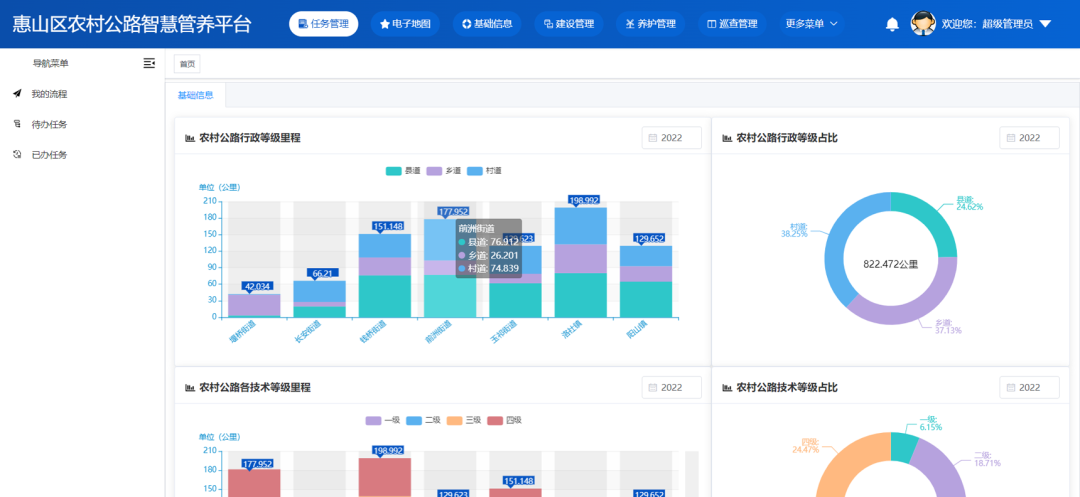Viewport: 1080px width, 497px height.
Task: Collapse the 导航菜单 sidebar toggle icon
Action: pyautogui.click(x=149, y=63)
